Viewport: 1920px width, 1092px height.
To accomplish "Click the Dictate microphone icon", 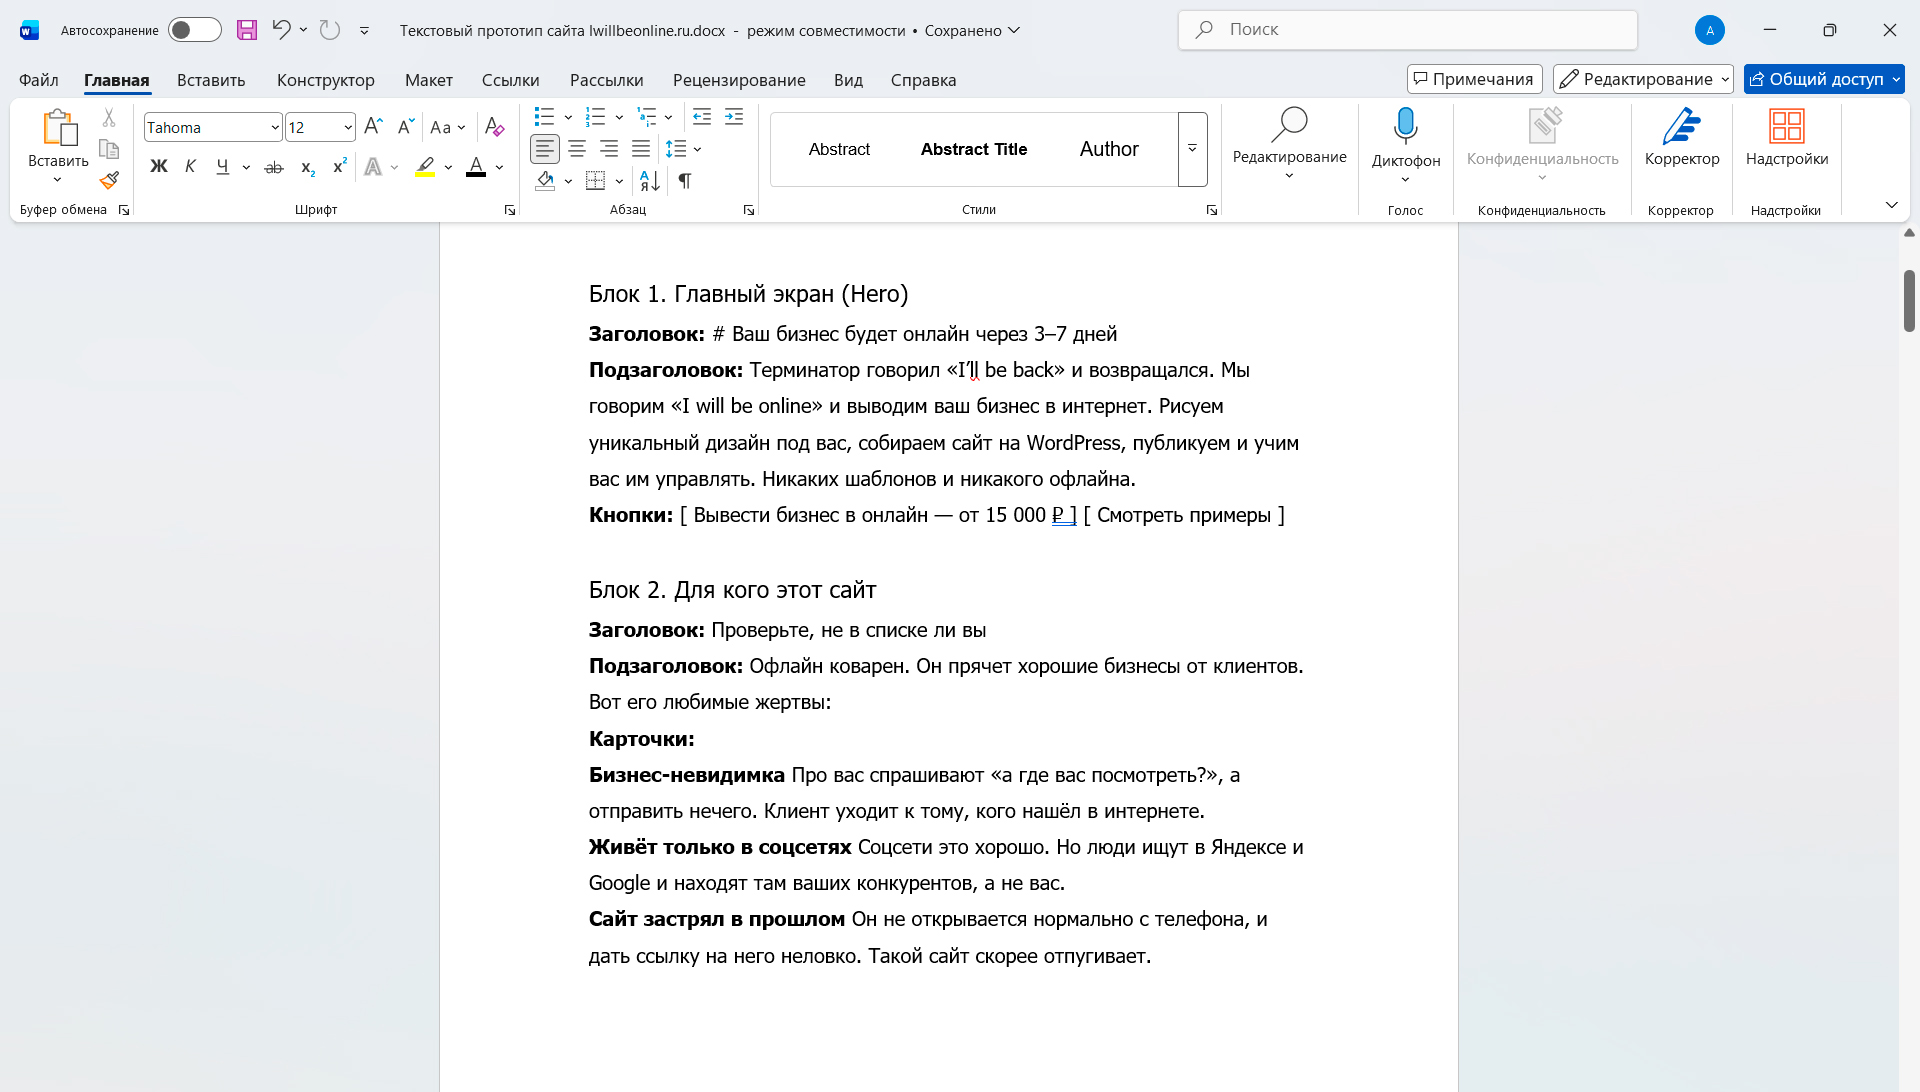I will (1405, 125).
